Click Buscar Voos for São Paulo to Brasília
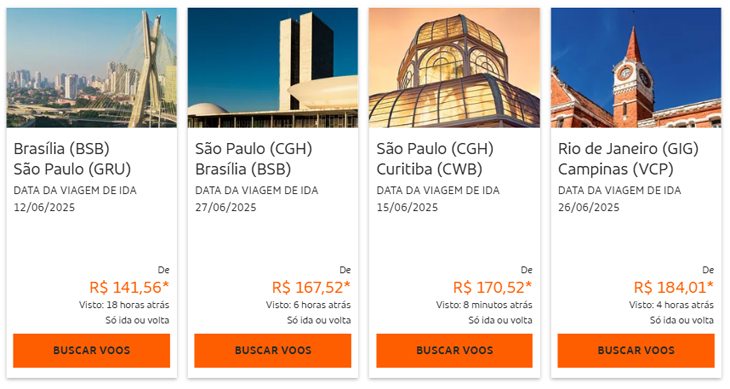 point(273,350)
